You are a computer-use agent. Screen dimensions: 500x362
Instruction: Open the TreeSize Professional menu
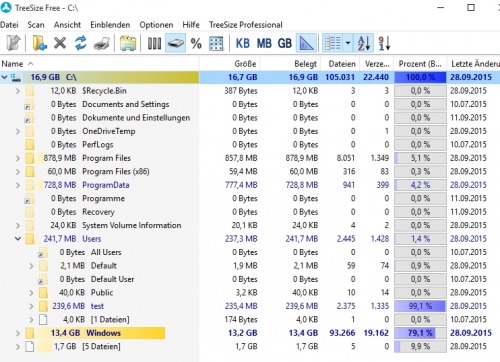click(x=246, y=25)
